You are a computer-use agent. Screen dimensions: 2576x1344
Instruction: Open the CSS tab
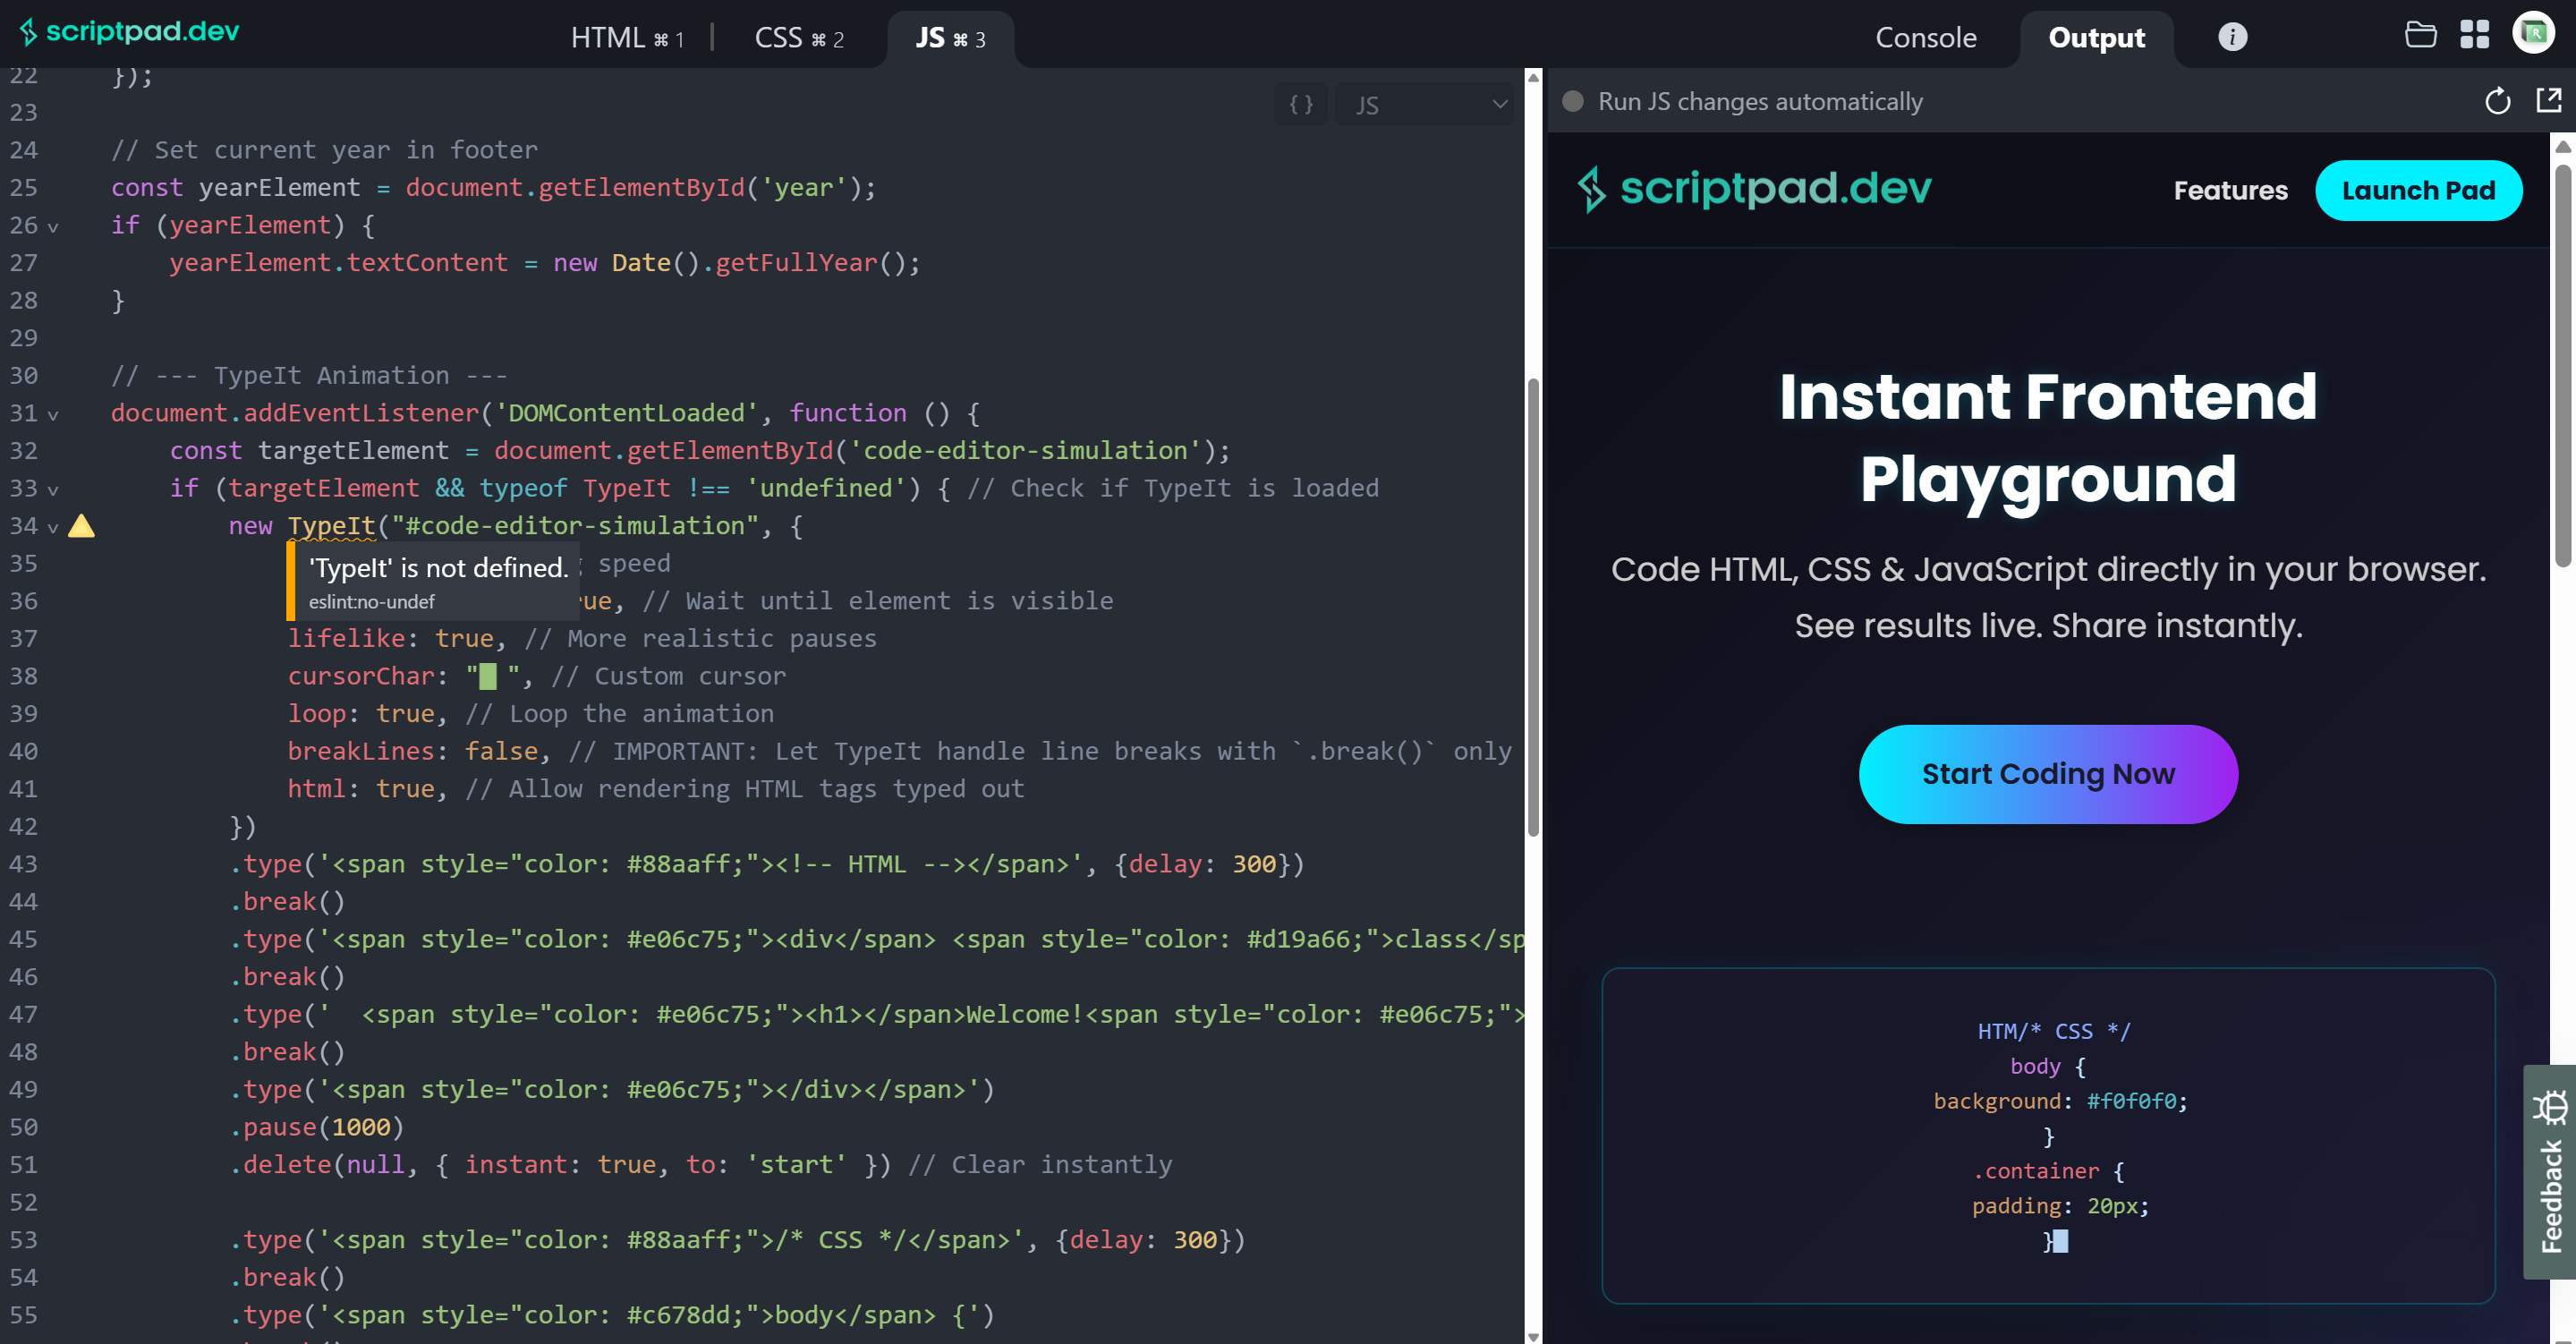(799, 38)
